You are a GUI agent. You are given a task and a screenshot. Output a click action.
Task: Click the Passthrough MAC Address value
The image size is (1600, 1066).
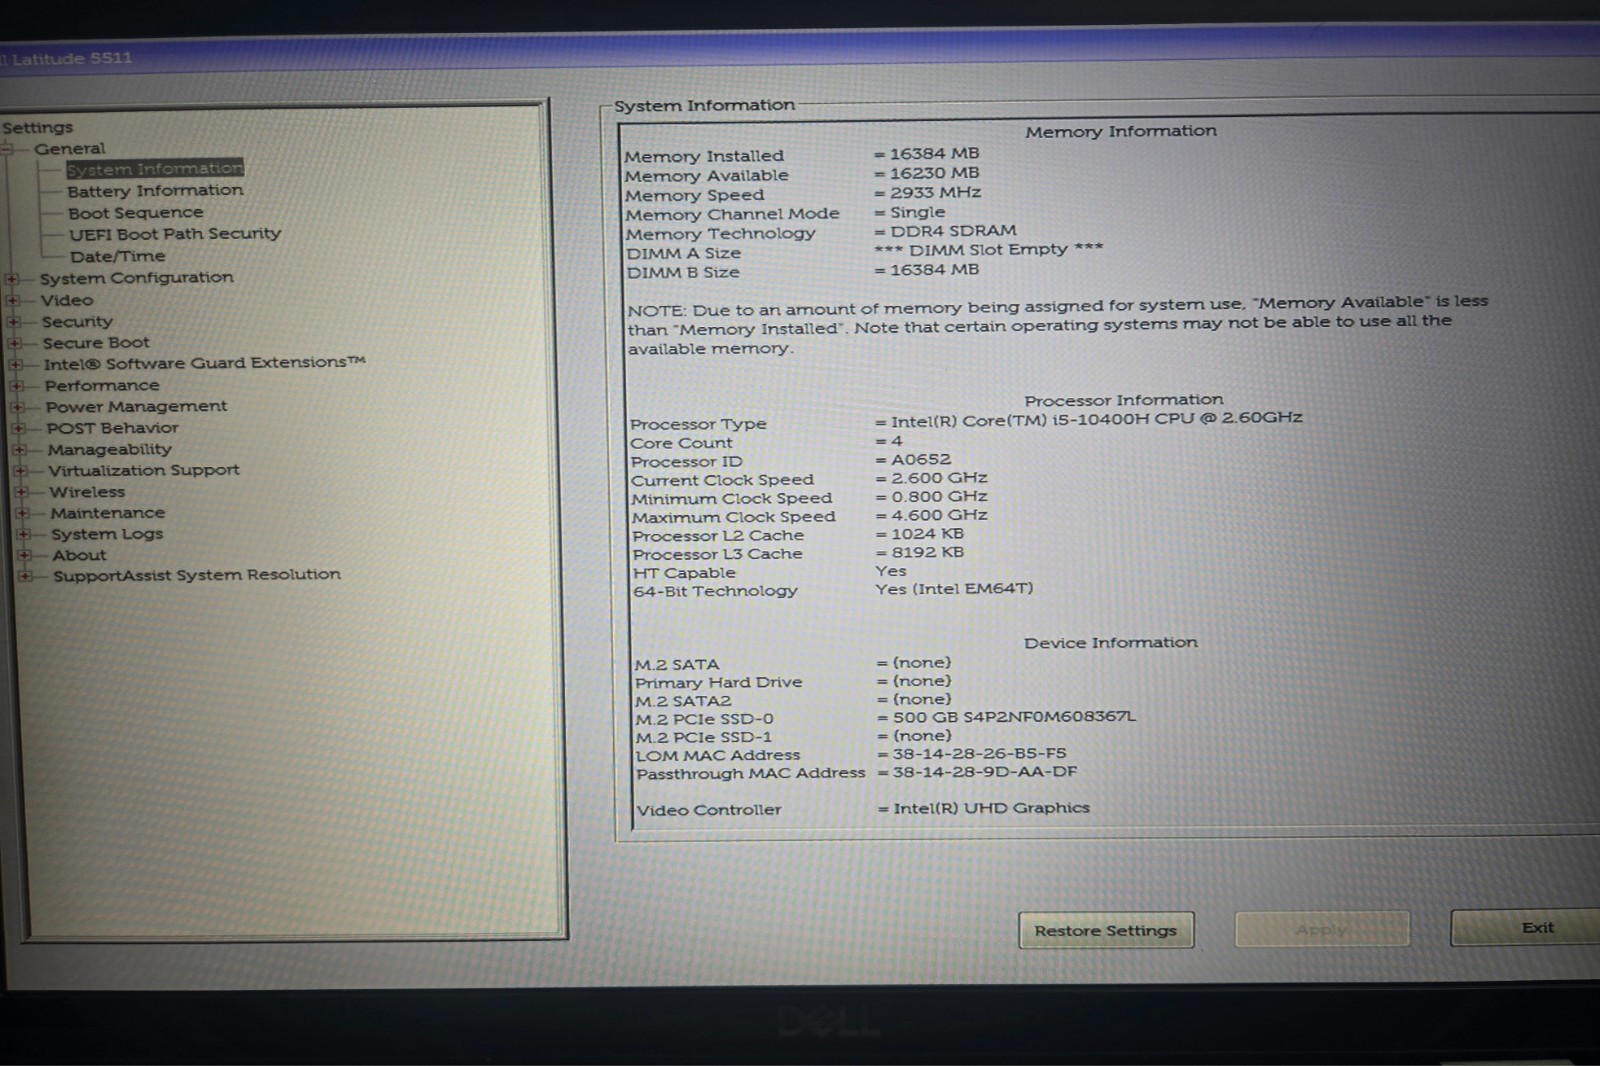click(985, 772)
